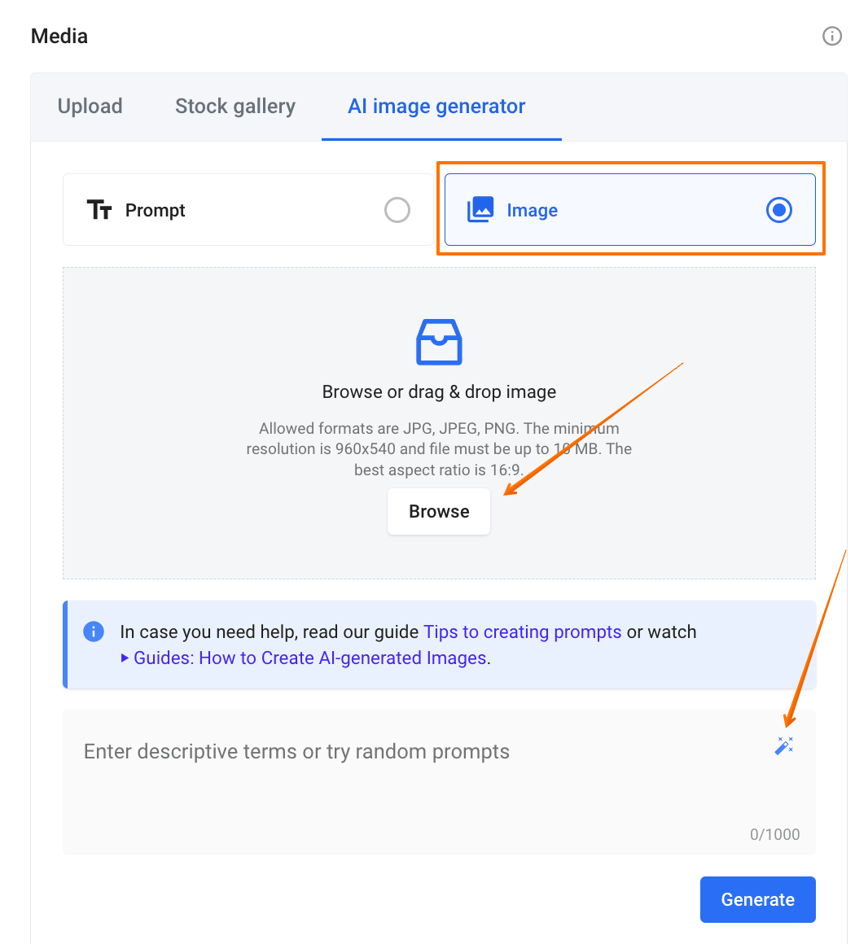The width and height of the screenshot is (868, 944).
Task: Open the Stock gallery tab
Action: pos(235,106)
